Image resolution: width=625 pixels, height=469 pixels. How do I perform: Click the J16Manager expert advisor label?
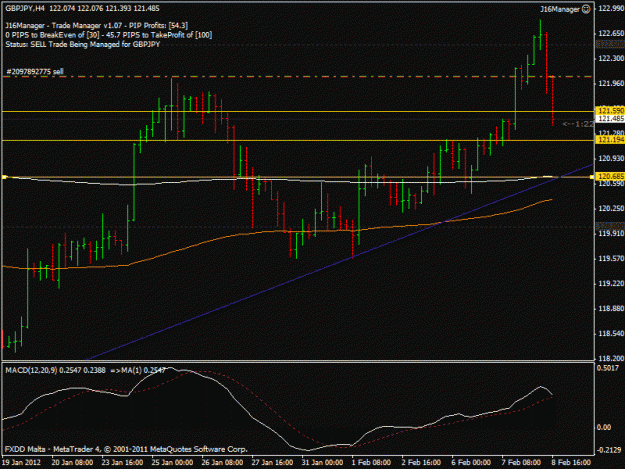point(560,9)
